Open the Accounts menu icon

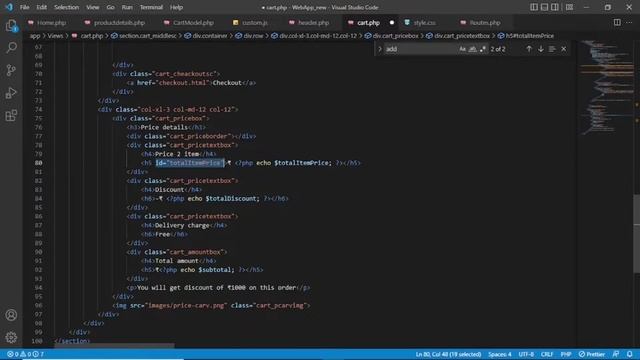(x=11, y=315)
